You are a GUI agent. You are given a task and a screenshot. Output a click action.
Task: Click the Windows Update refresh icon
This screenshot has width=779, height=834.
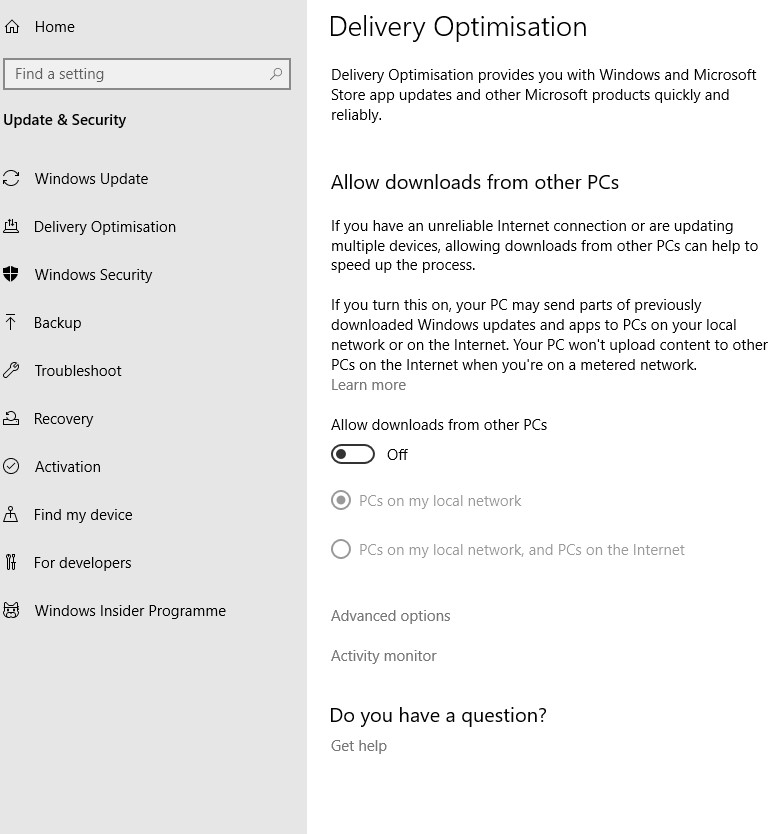(11, 178)
